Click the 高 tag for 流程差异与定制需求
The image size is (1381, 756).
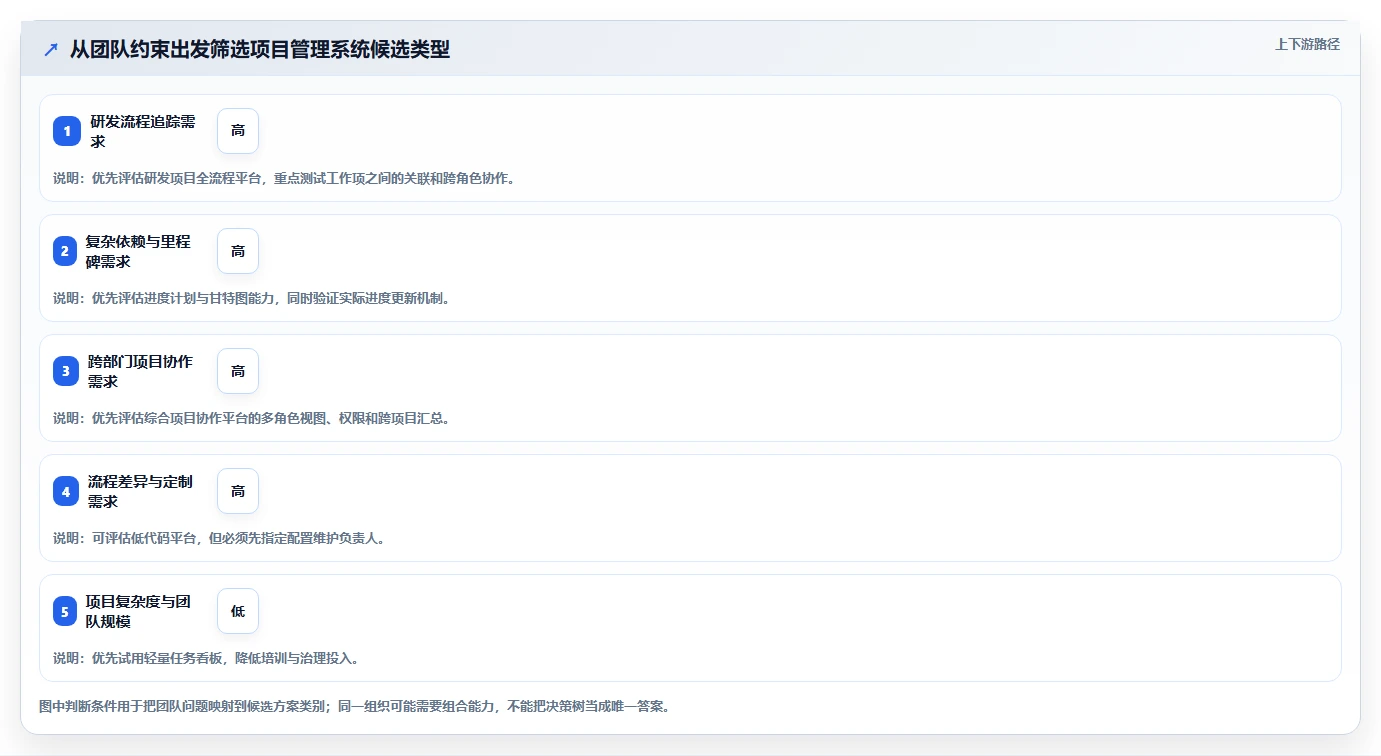(x=238, y=491)
